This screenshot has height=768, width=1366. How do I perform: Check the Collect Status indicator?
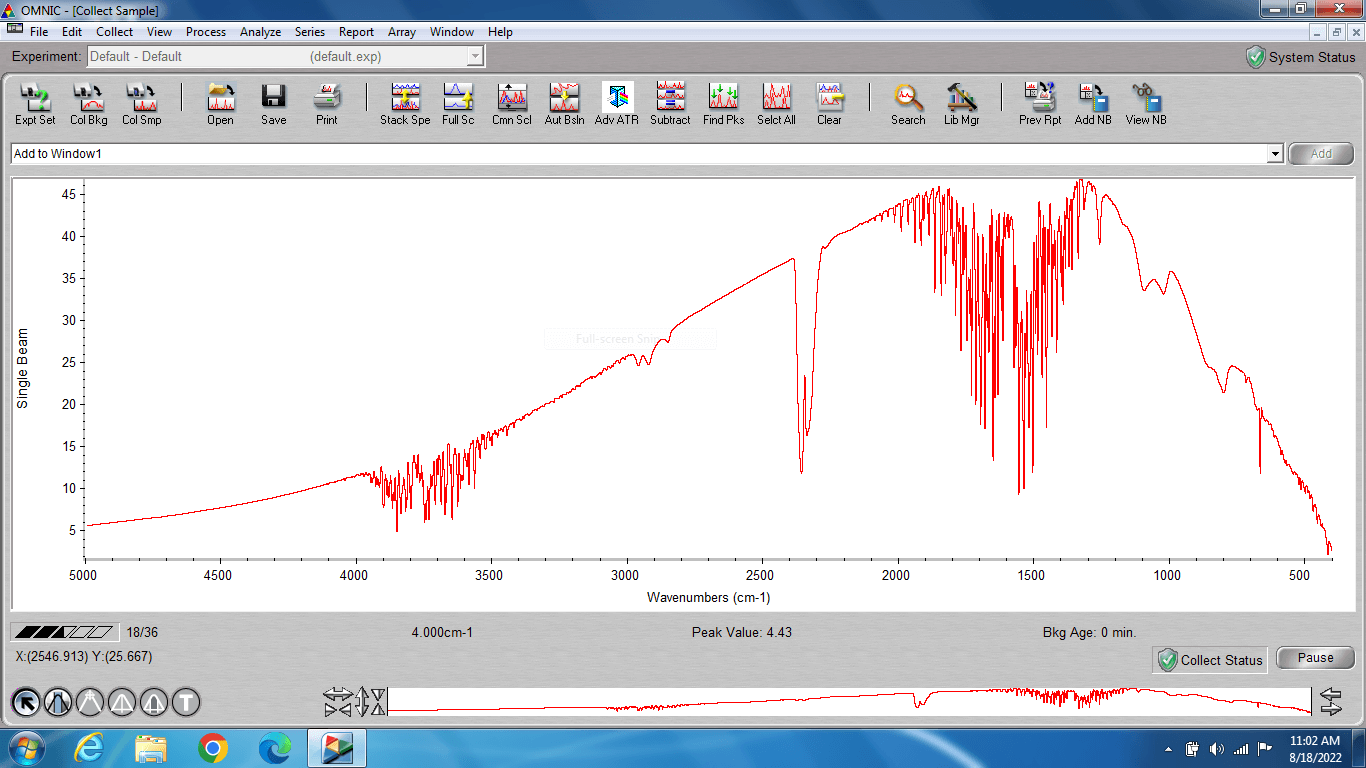[1210, 660]
